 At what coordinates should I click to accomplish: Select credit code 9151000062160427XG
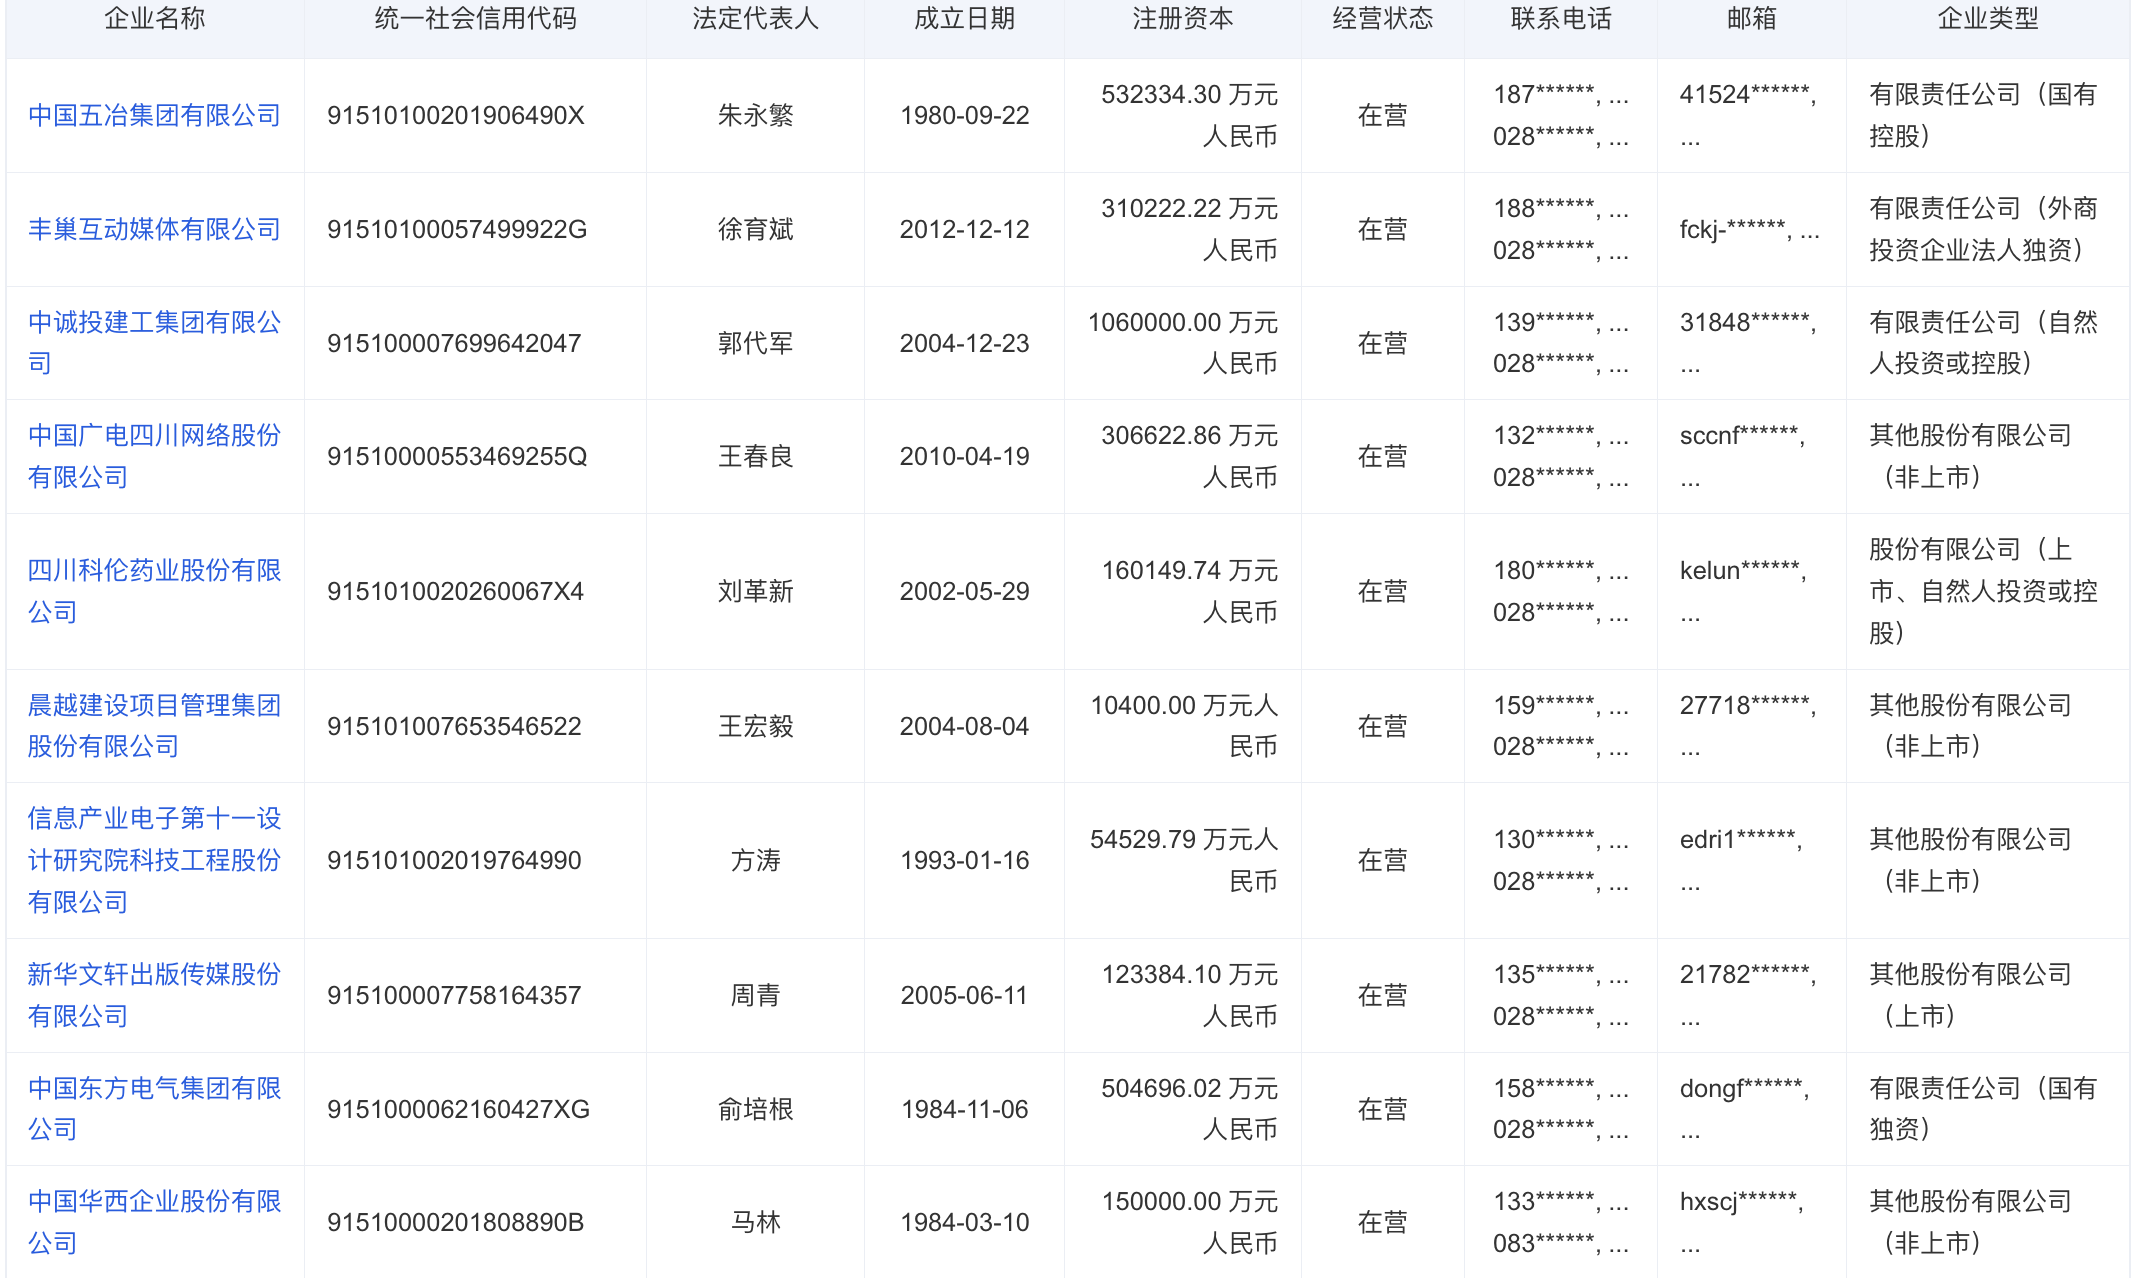pos(458,1109)
